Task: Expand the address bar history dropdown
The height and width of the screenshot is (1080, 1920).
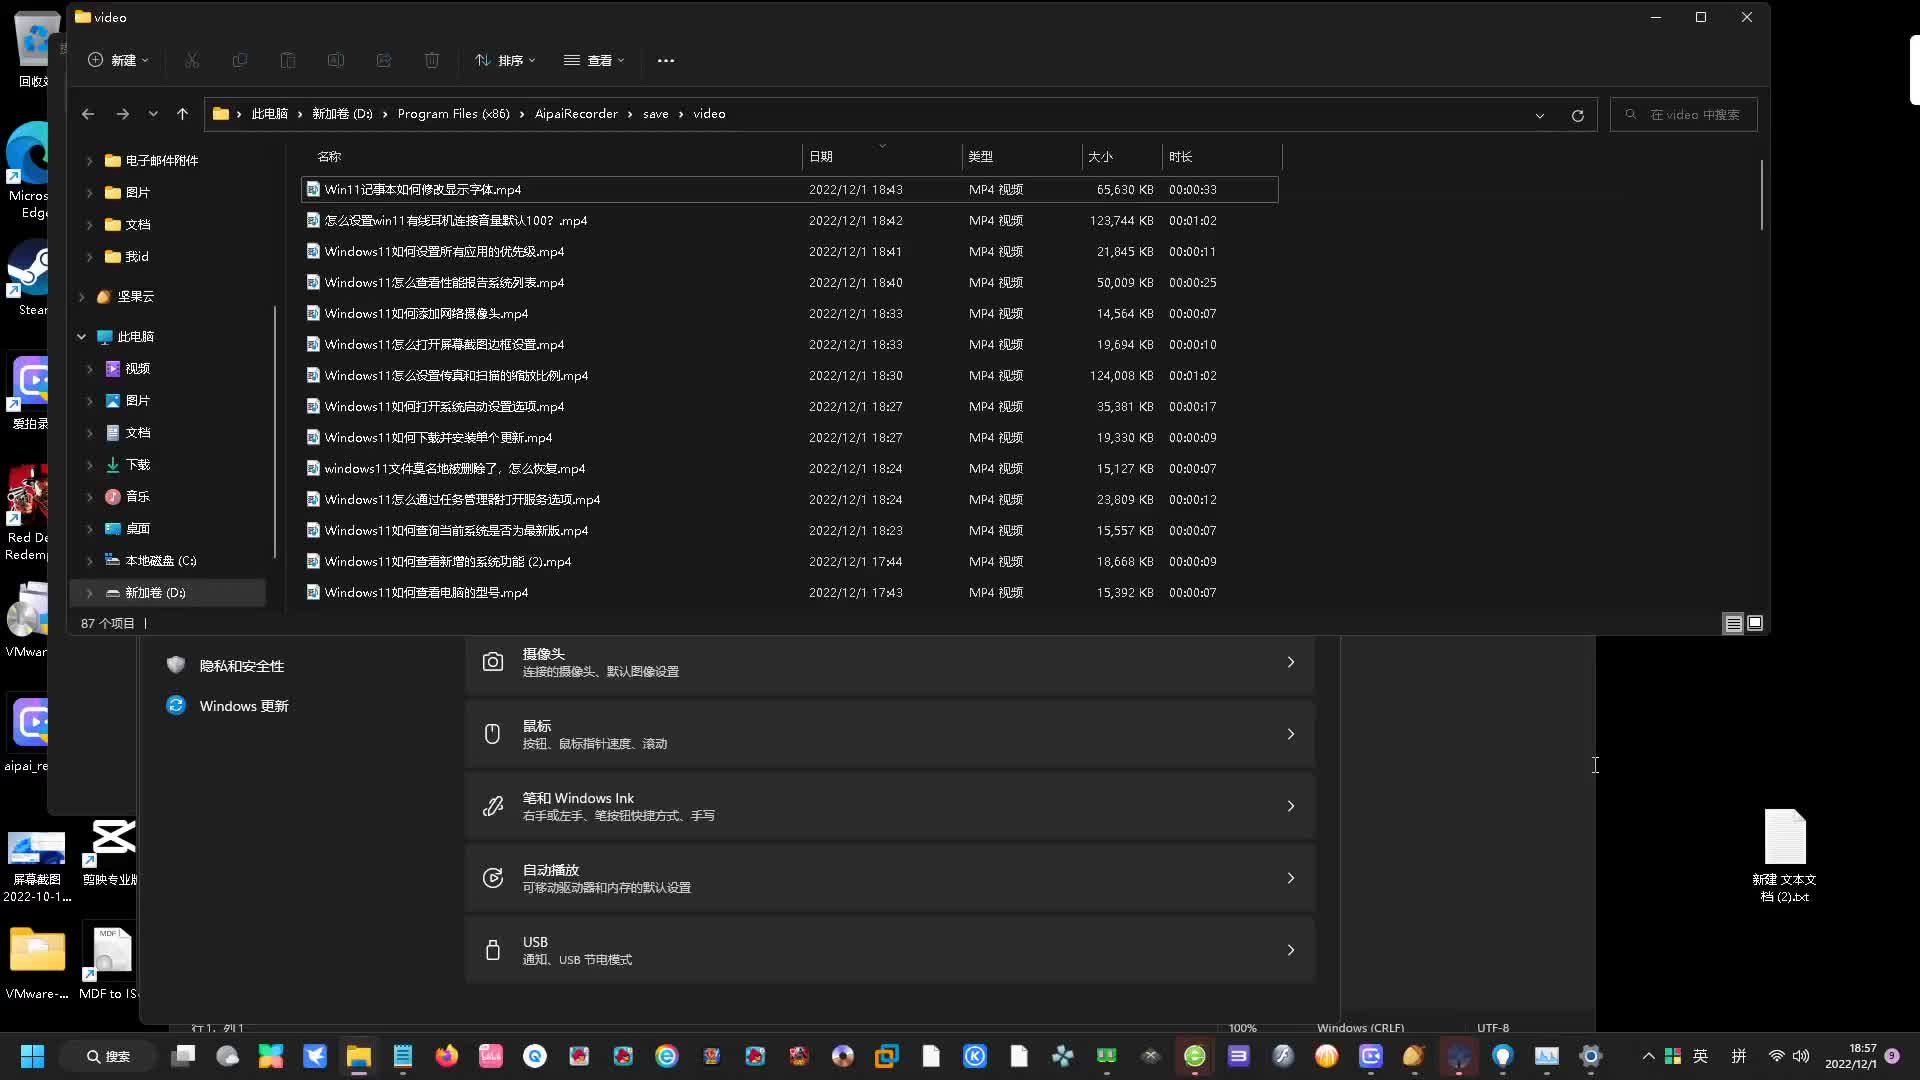Action: (x=1540, y=115)
